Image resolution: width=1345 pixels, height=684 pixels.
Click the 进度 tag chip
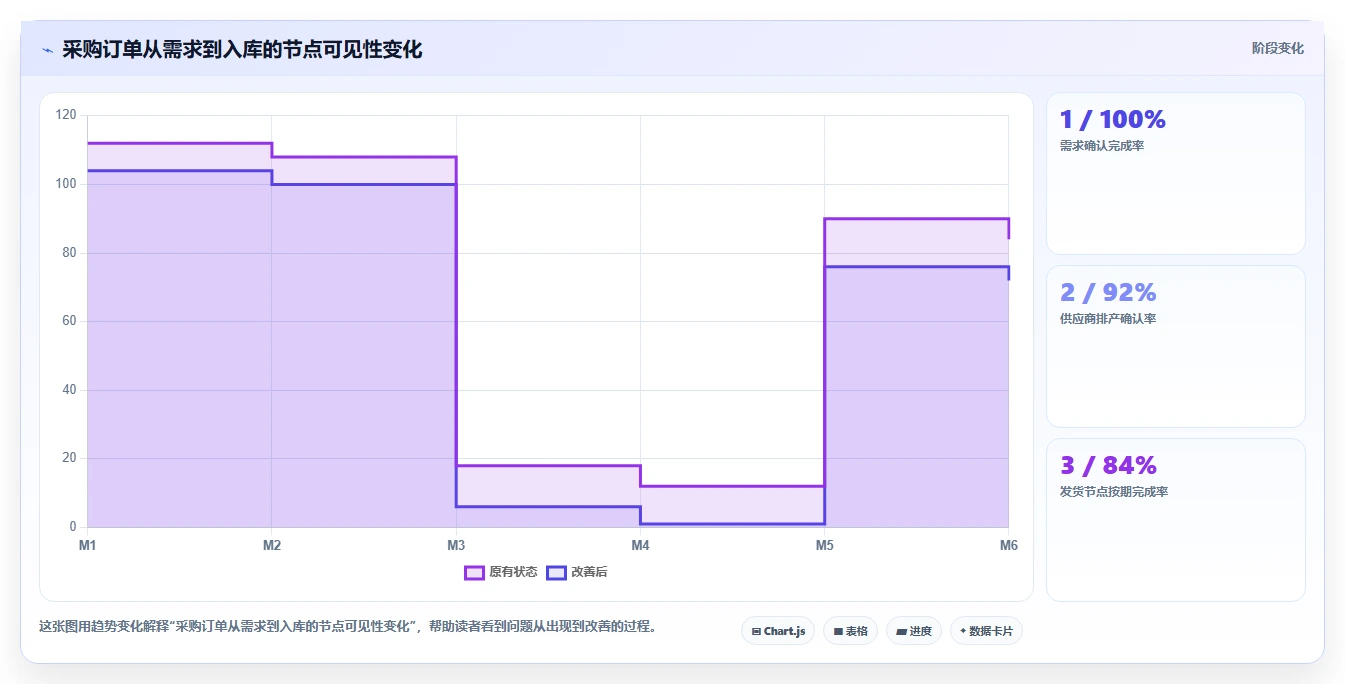914,631
